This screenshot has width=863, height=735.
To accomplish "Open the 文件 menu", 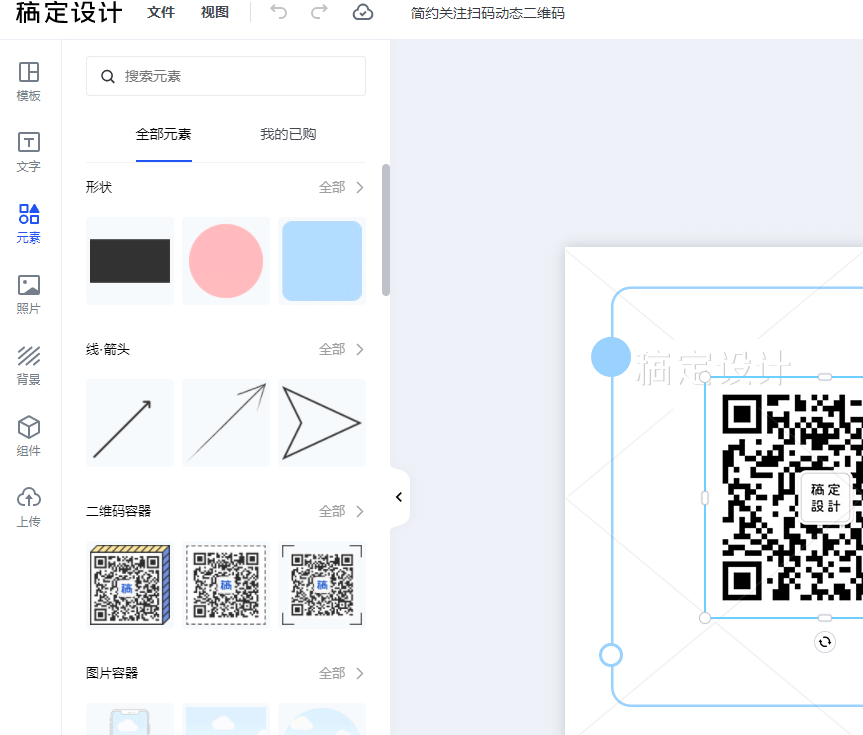I will point(161,12).
